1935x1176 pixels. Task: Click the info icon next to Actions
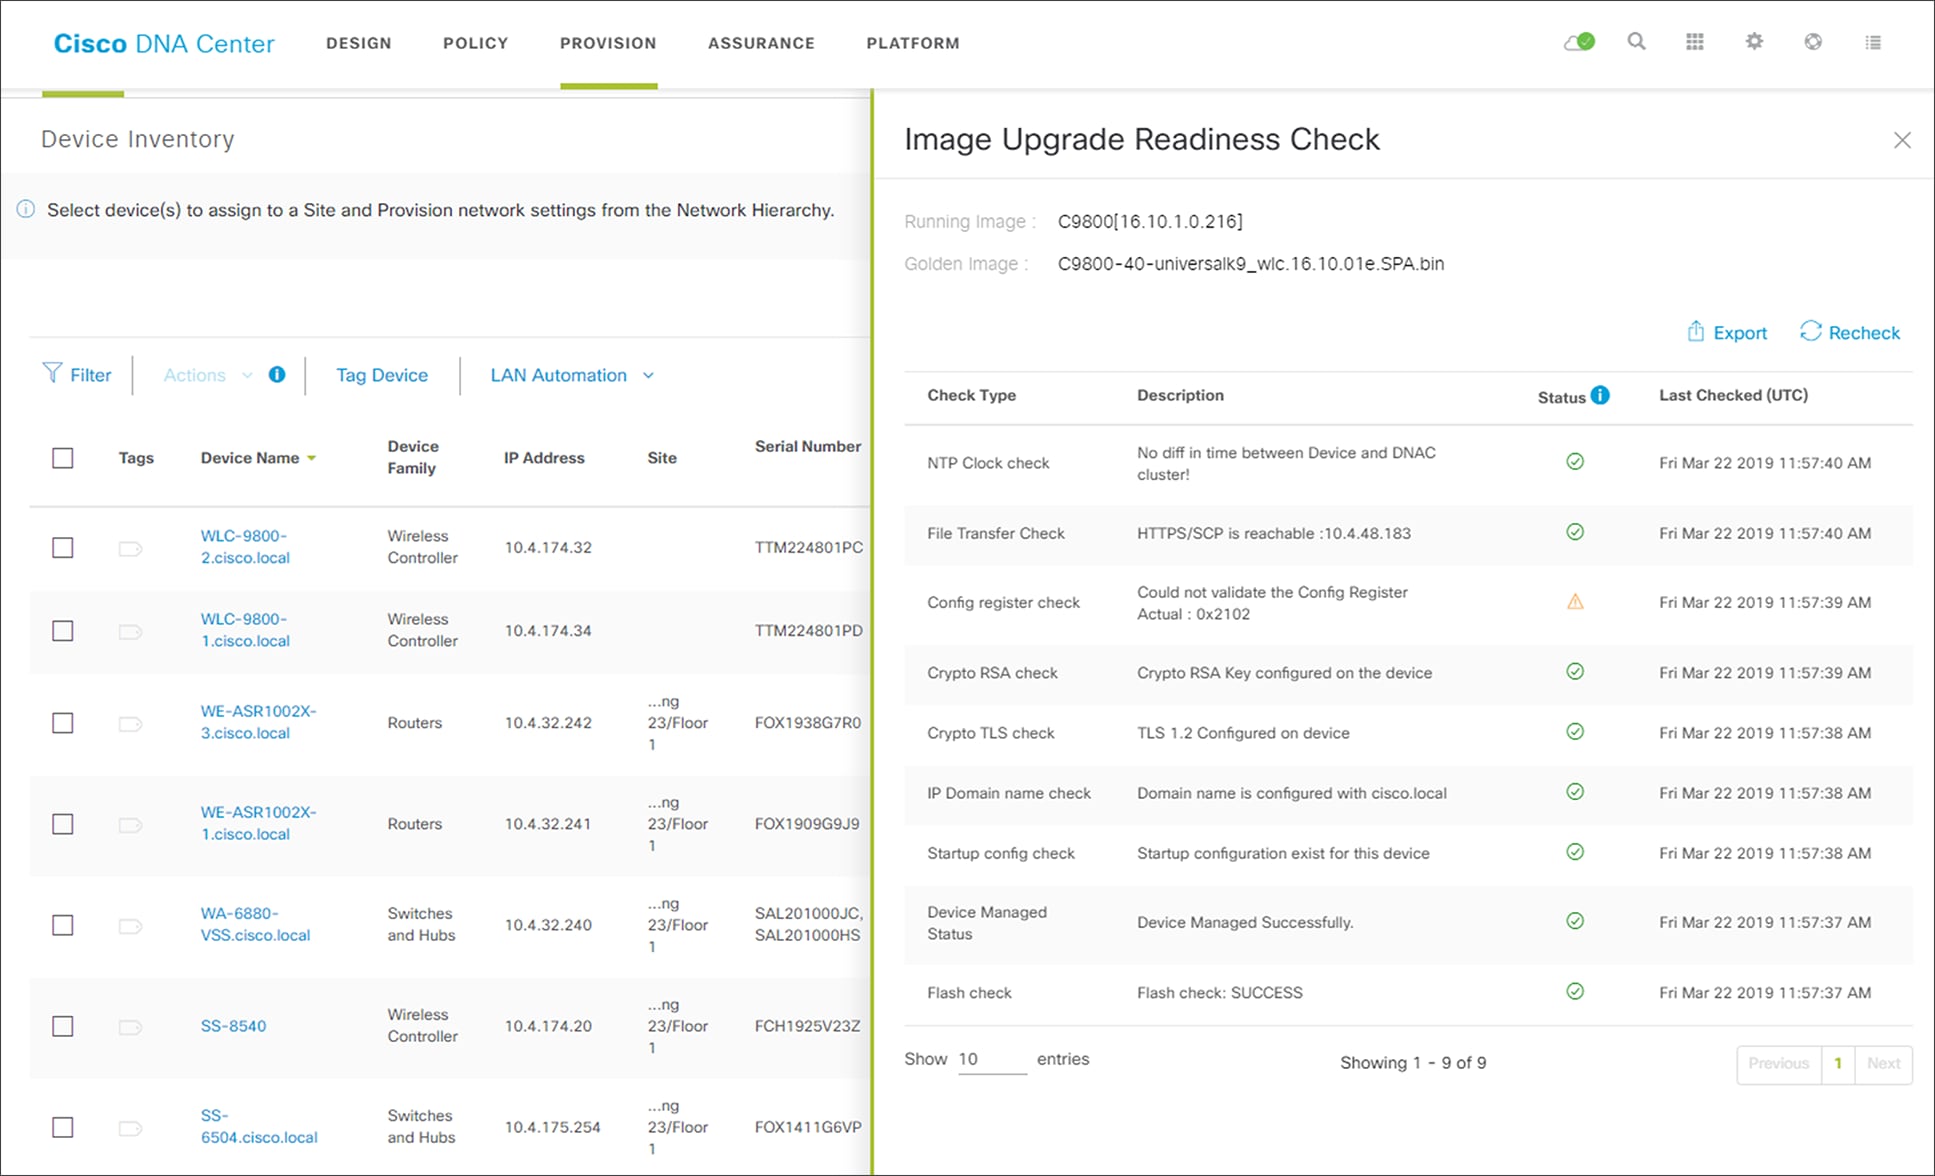coord(277,374)
